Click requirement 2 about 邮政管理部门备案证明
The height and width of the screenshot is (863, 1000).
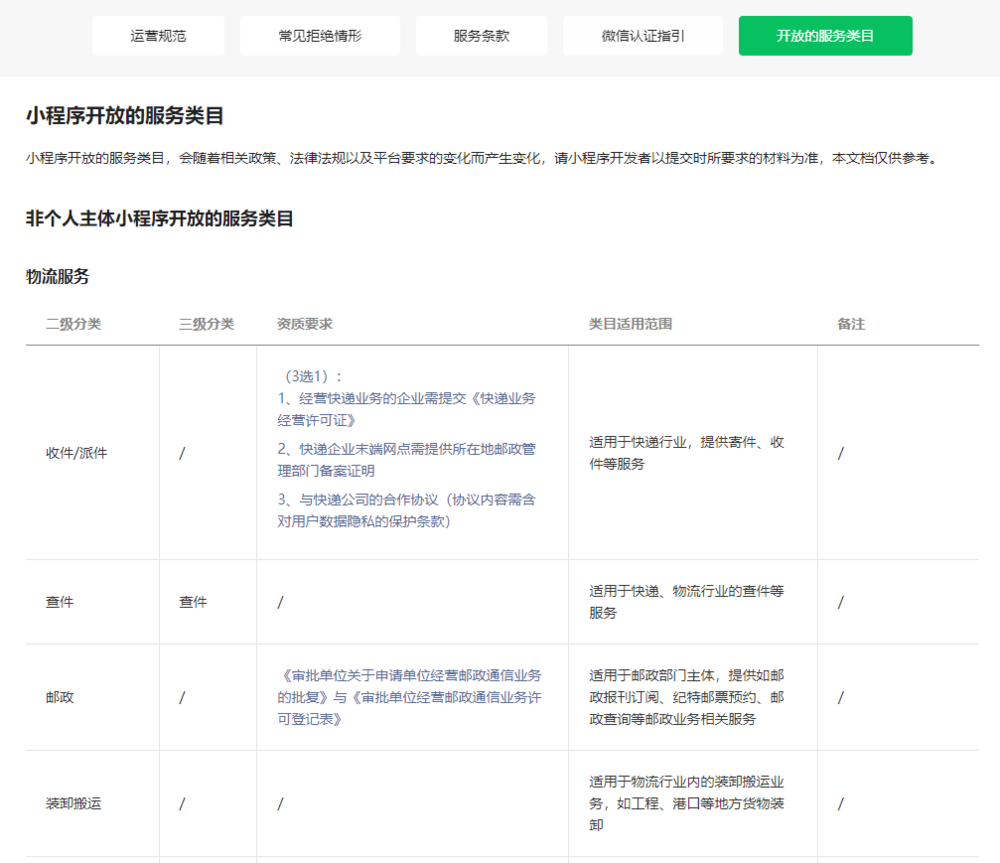point(406,460)
